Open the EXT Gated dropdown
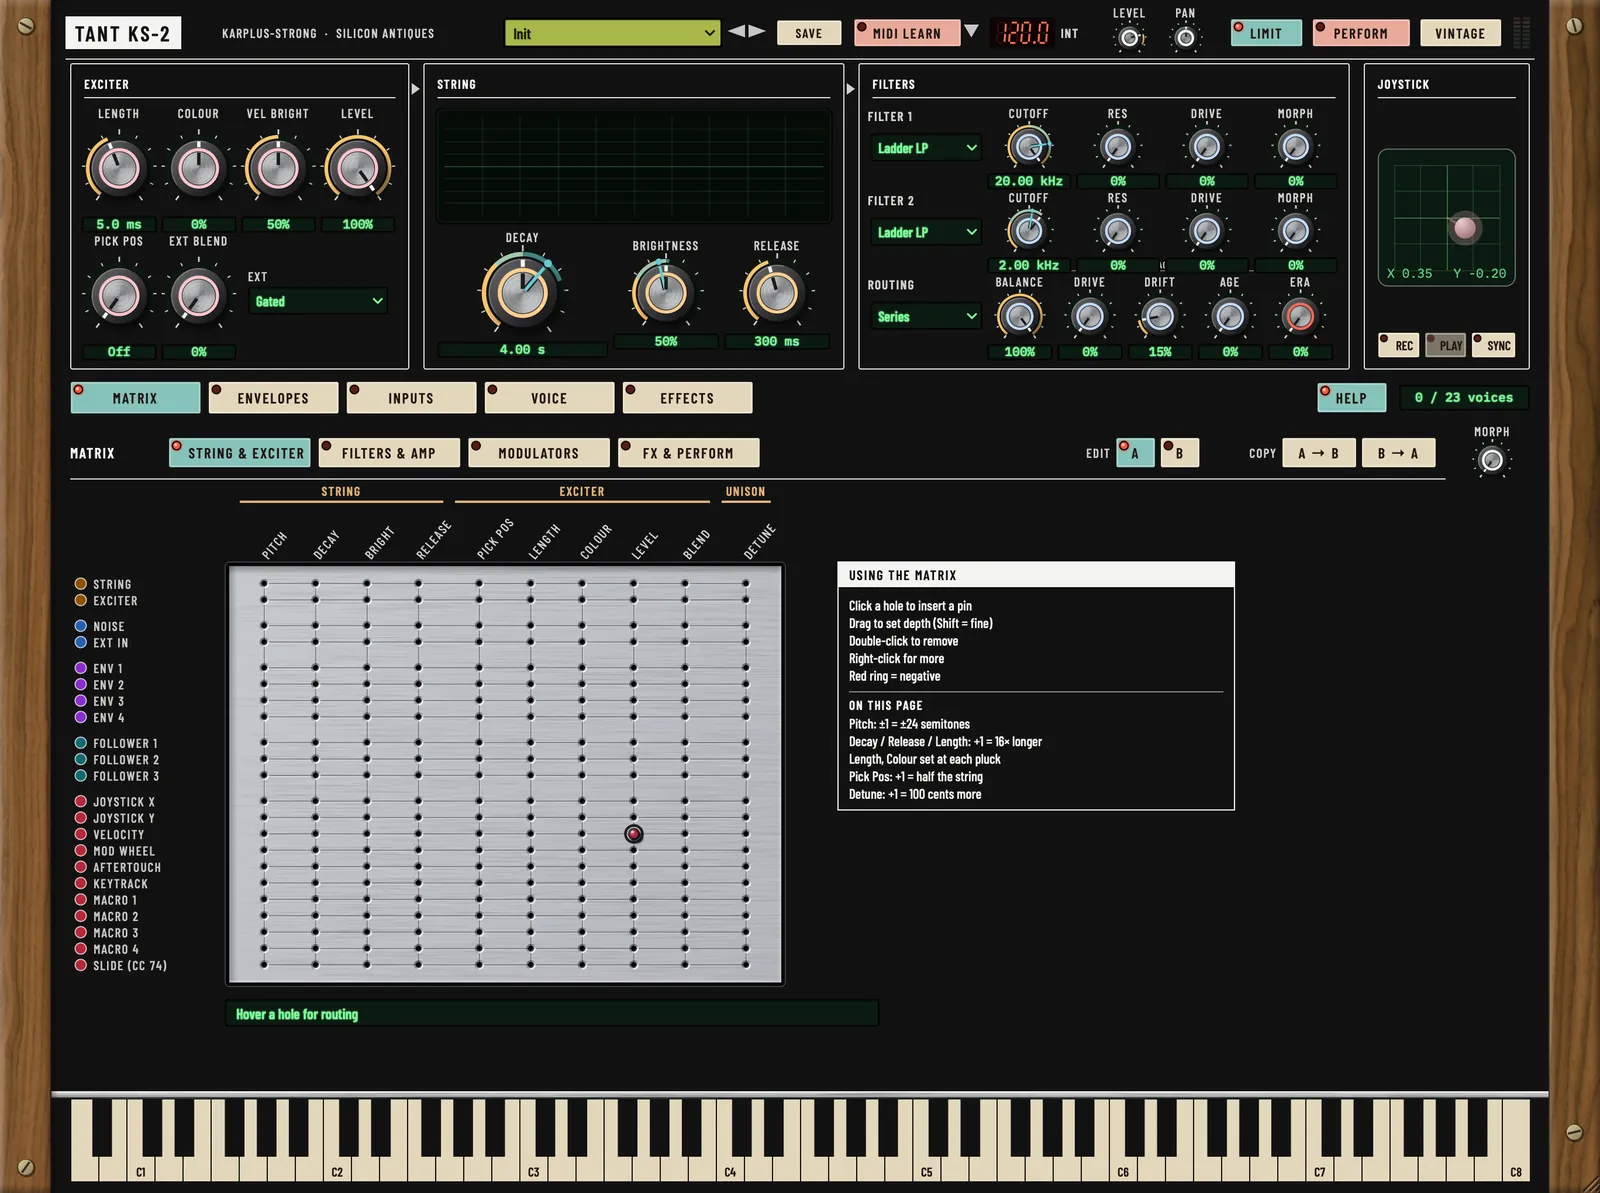 pyautogui.click(x=318, y=301)
